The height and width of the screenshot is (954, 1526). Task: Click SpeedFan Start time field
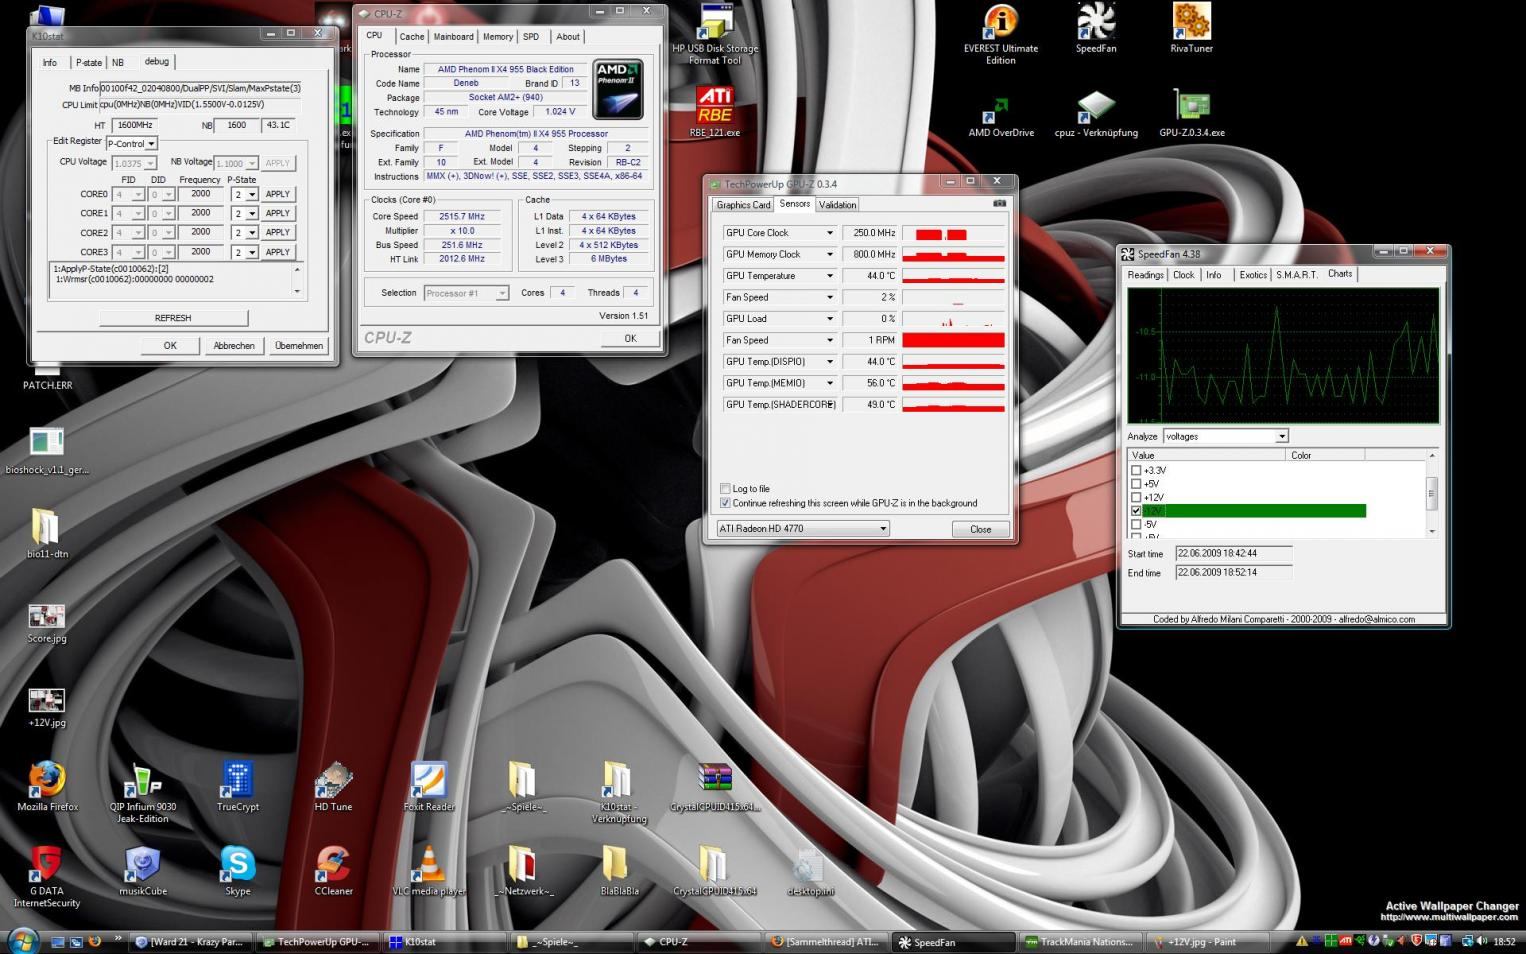tap(1234, 553)
